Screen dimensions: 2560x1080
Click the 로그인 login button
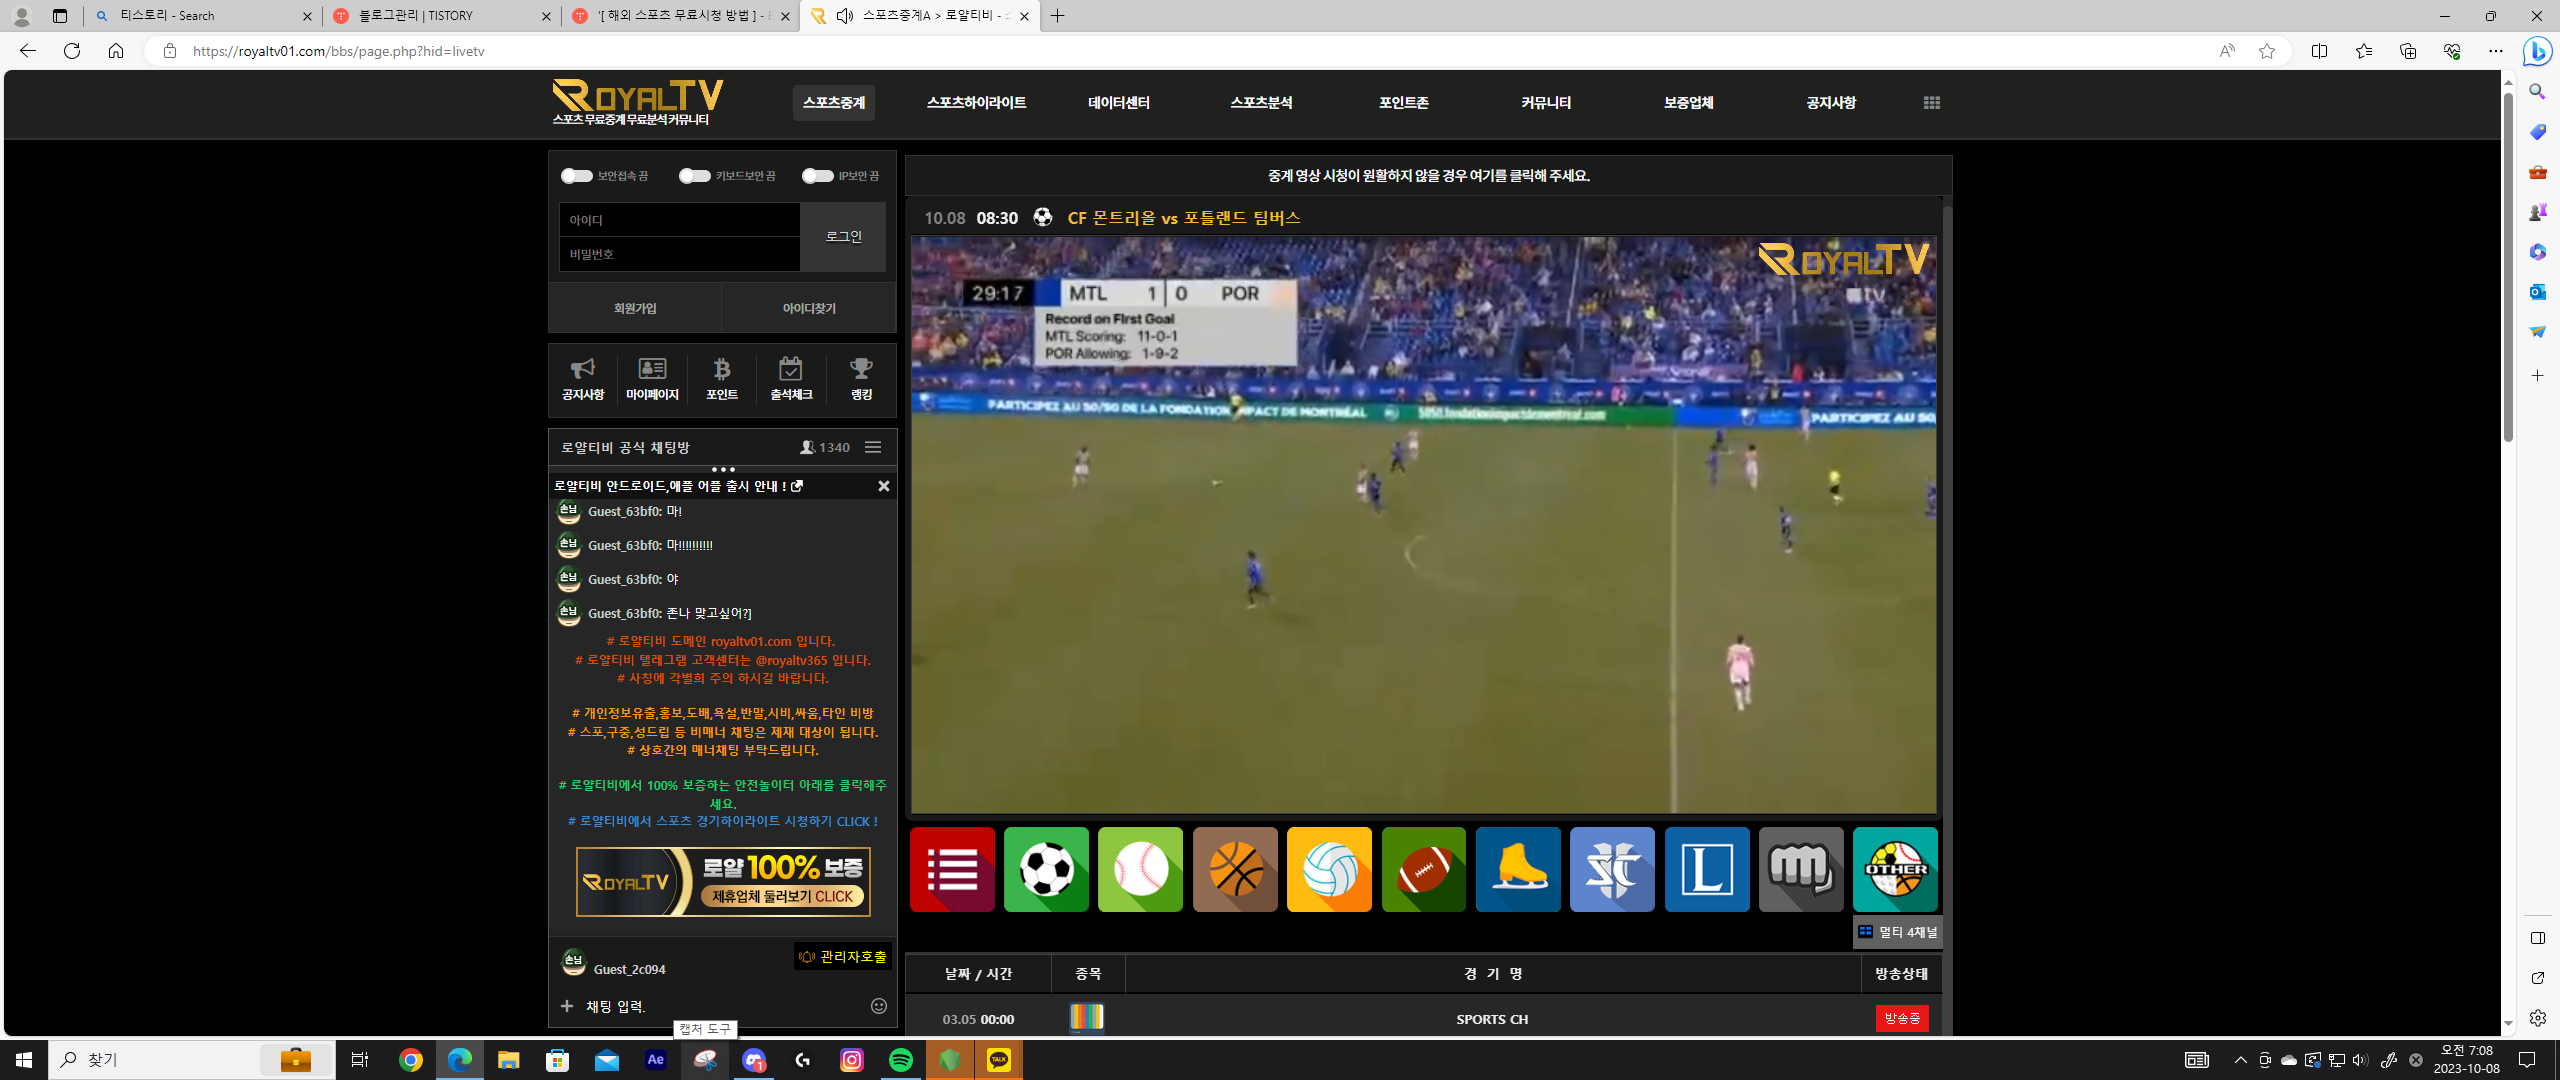(x=843, y=237)
